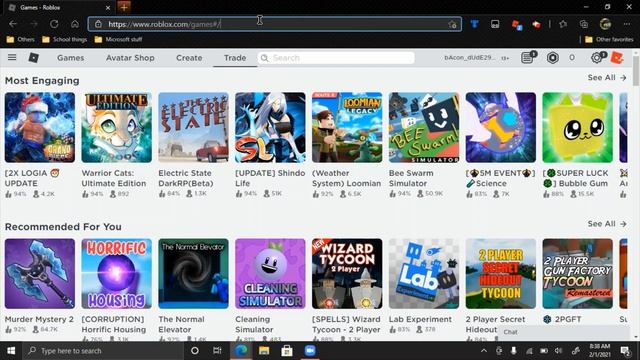Open the Roblox notifications feed icon
Image resolution: width=640 pixels, height=360 pixels.
coord(528,58)
